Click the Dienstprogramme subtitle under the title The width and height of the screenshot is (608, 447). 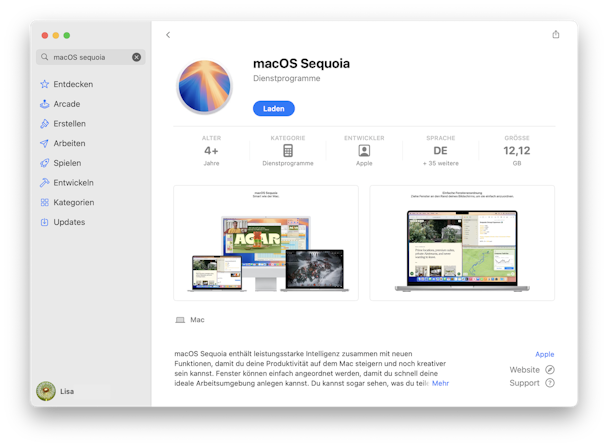tap(287, 78)
